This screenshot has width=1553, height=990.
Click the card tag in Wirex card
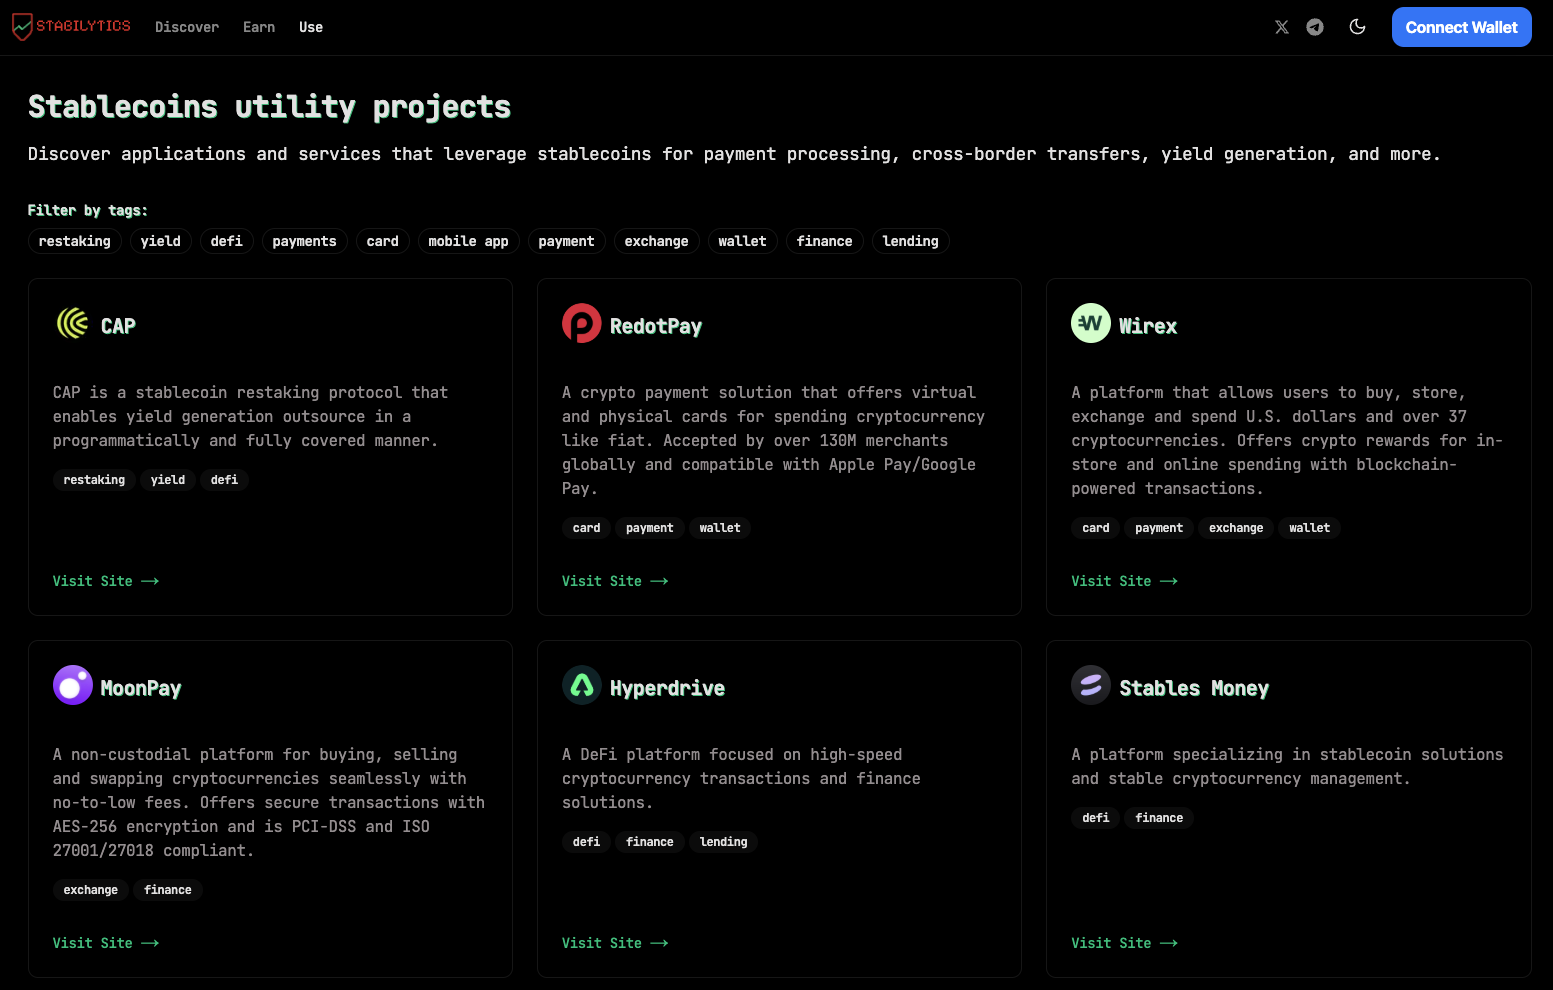(x=1096, y=528)
